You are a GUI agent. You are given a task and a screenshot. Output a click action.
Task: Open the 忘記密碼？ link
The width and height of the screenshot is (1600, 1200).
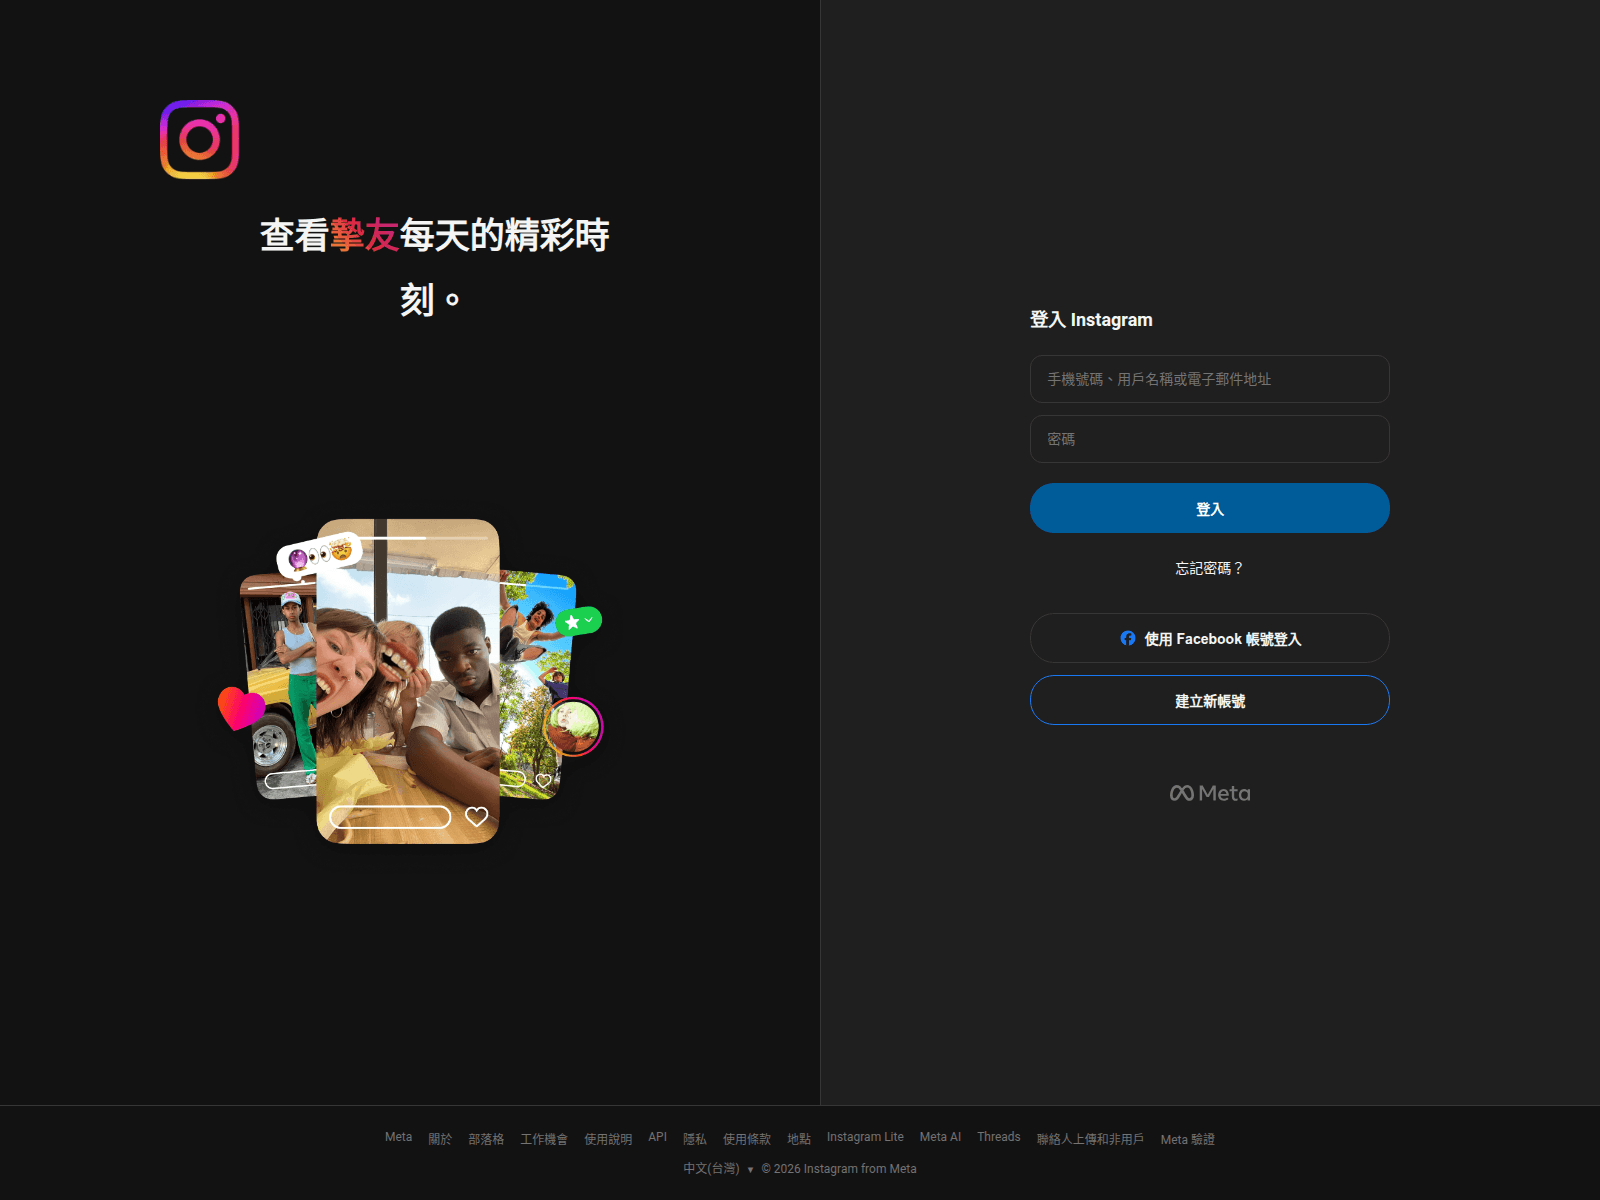1209,568
